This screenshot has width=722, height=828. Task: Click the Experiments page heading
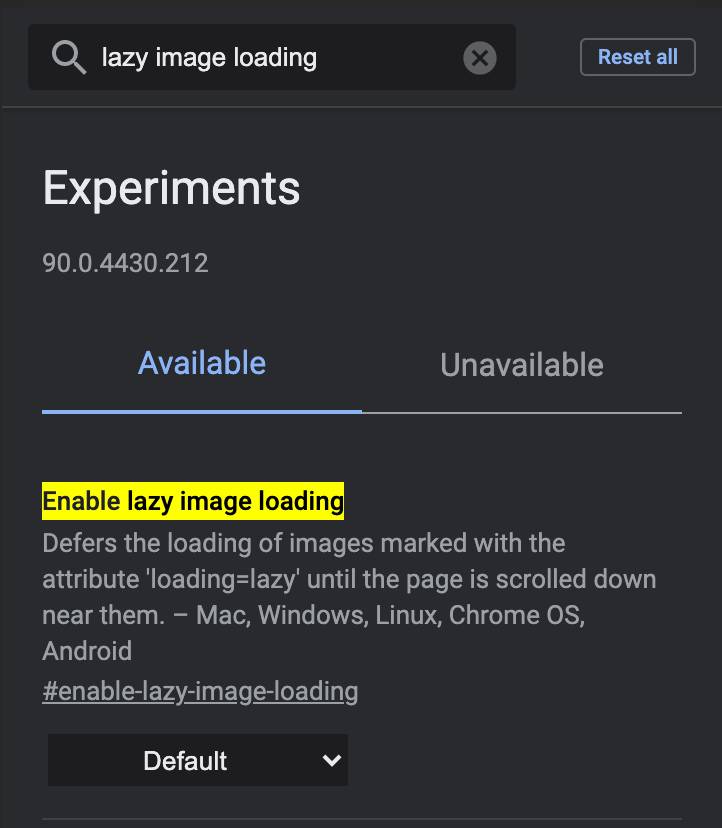(x=171, y=188)
